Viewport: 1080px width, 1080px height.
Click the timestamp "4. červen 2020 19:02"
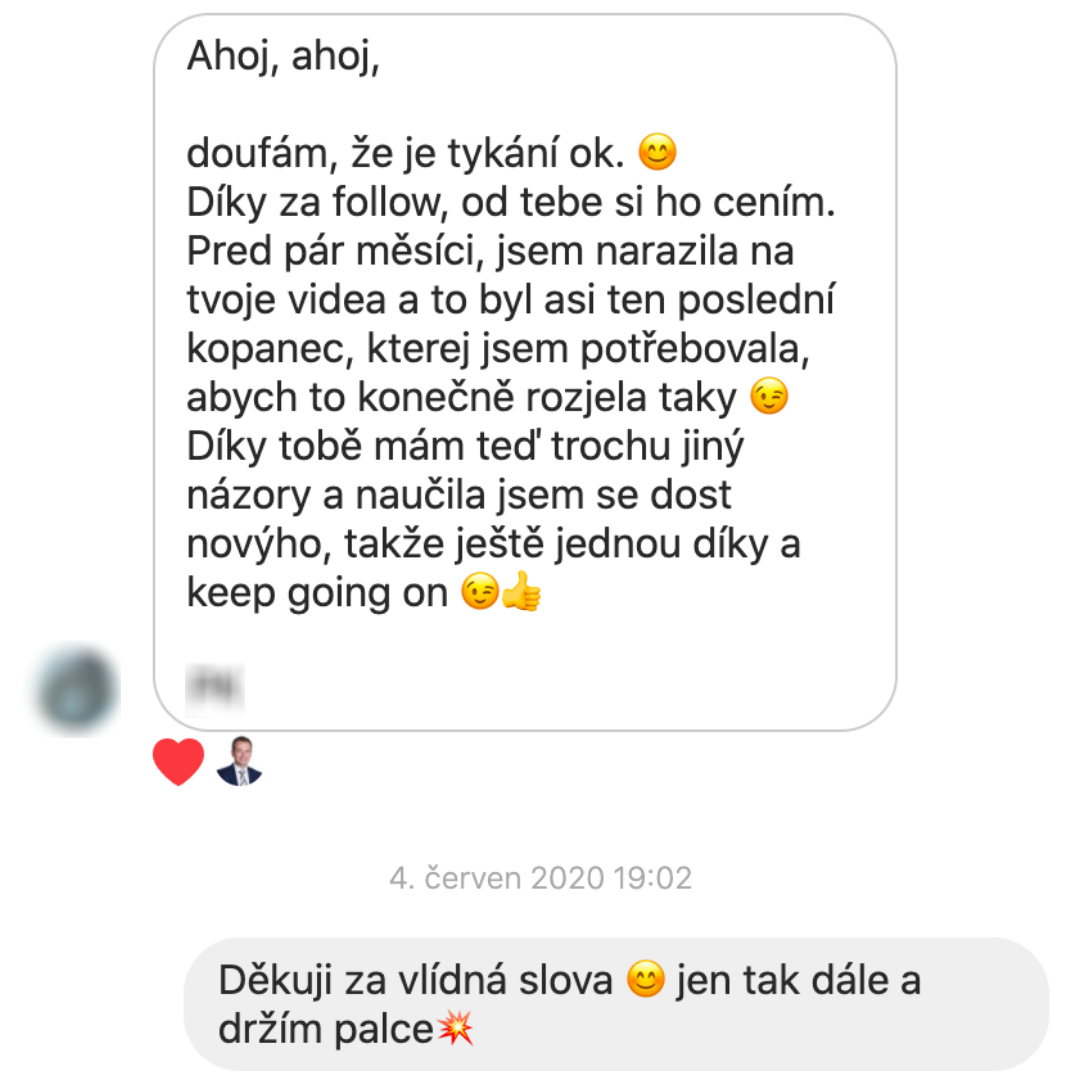pos(541,878)
